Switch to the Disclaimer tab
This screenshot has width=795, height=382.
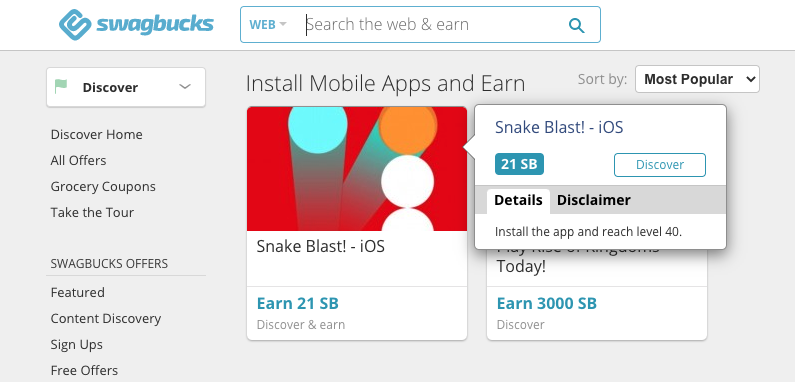[x=593, y=200]
